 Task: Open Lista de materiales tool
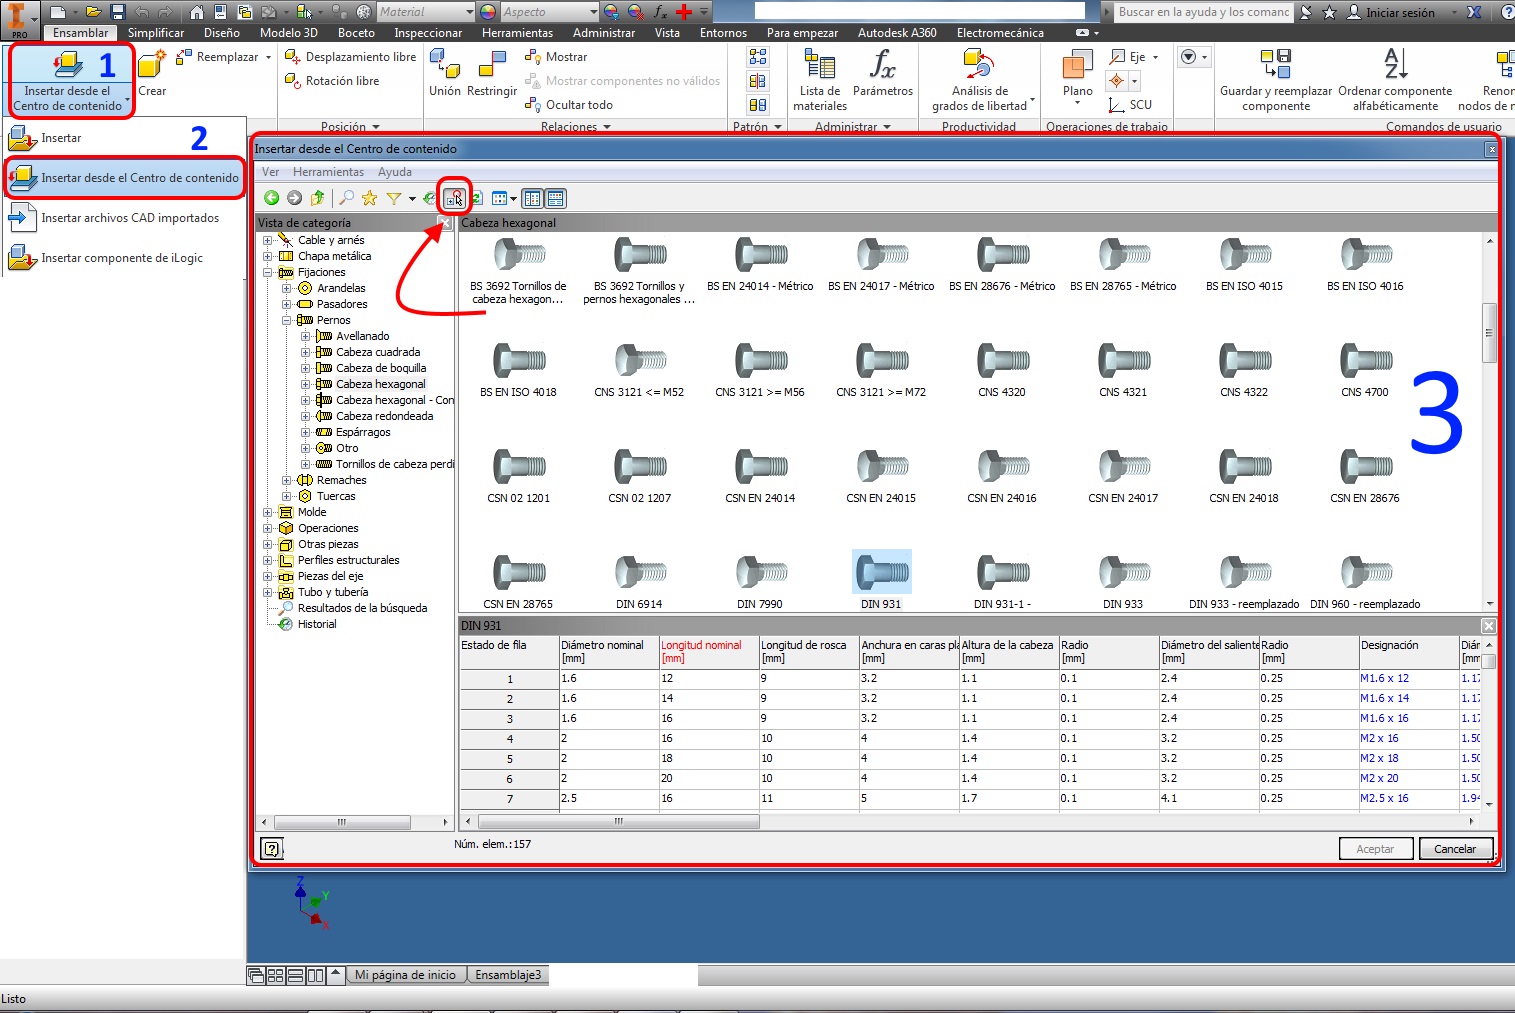tap(820, 80)
